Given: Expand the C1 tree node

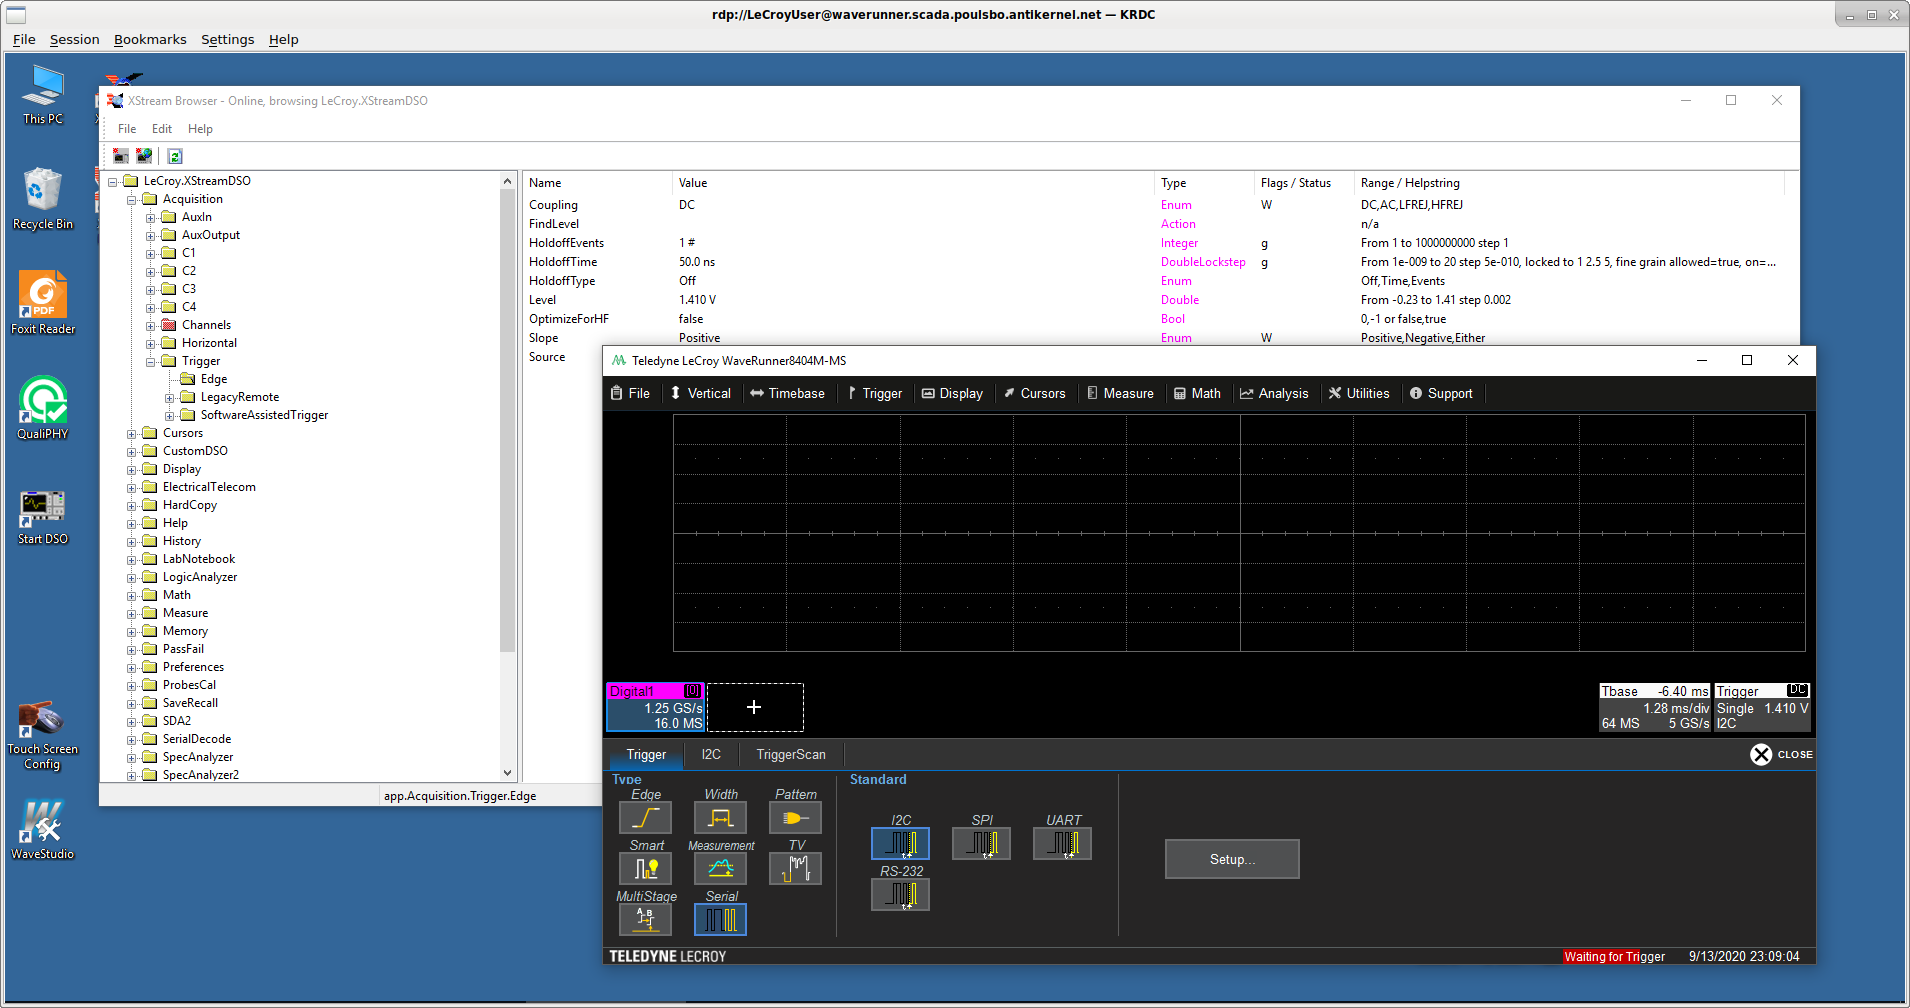Looking at the screenshot, I should 151,254.
